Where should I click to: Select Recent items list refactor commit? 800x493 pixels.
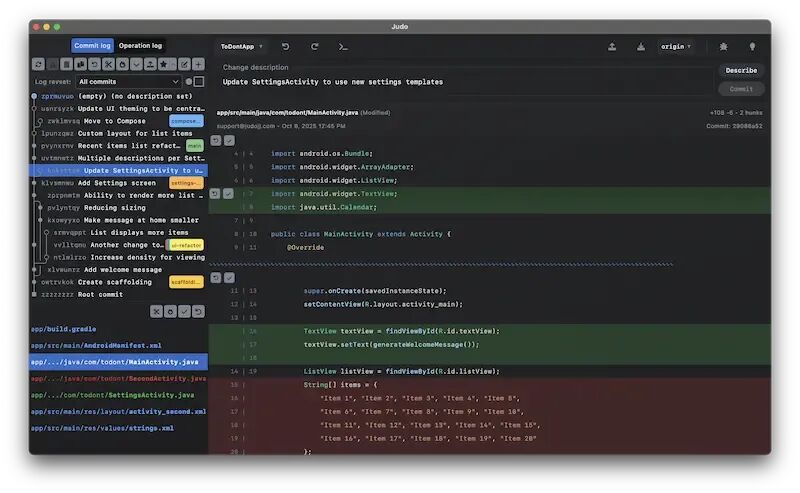[119, 145]
